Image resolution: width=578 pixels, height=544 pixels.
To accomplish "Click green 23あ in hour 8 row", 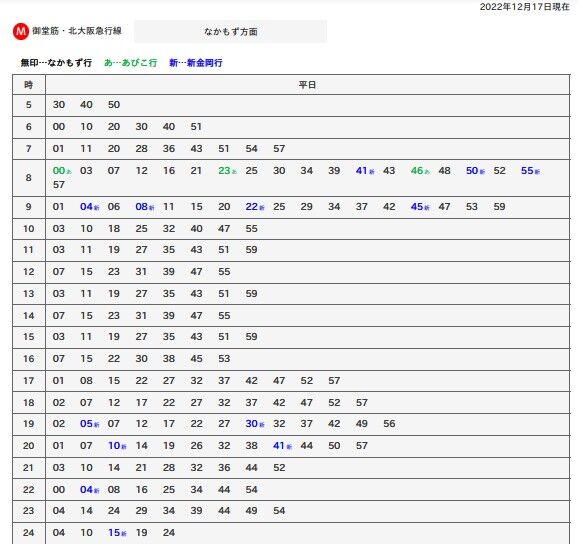I will [227, 171].
